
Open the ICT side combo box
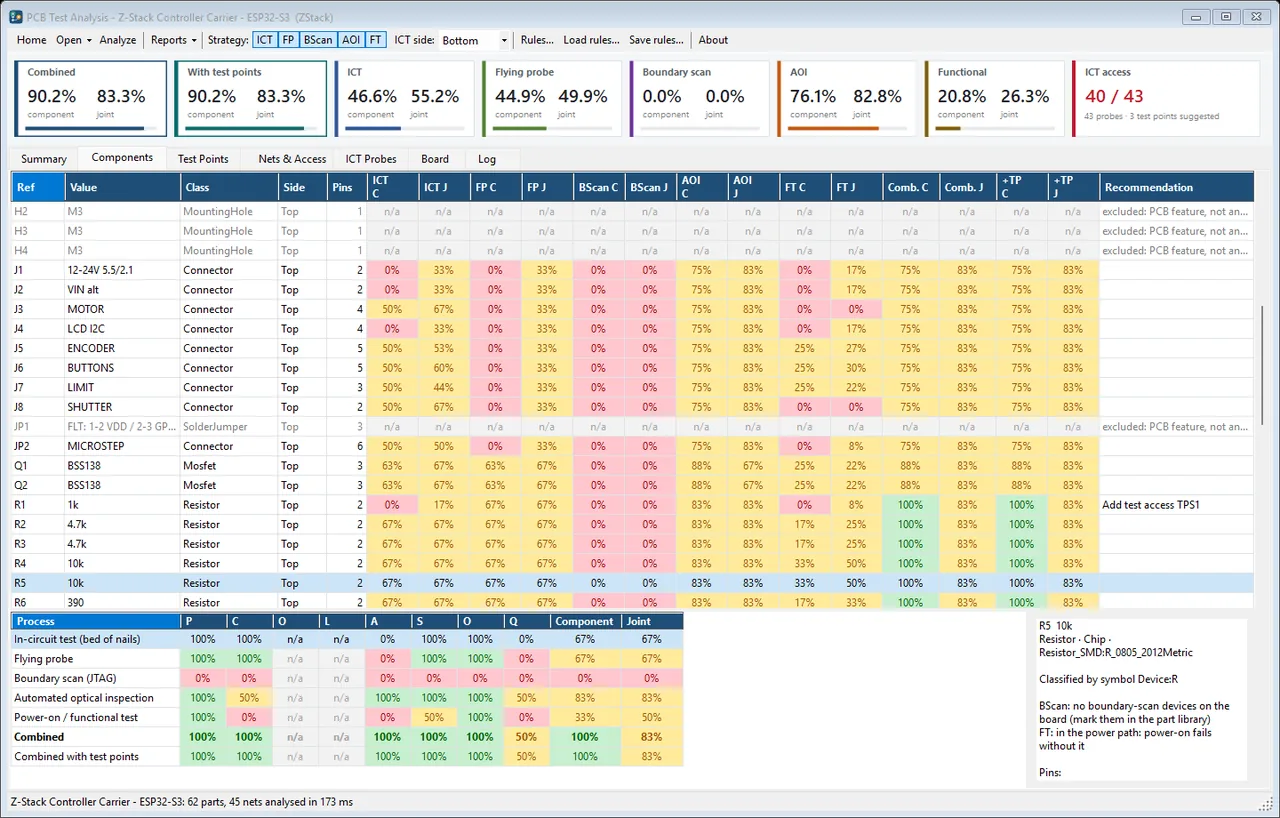[x=475, y=41]
